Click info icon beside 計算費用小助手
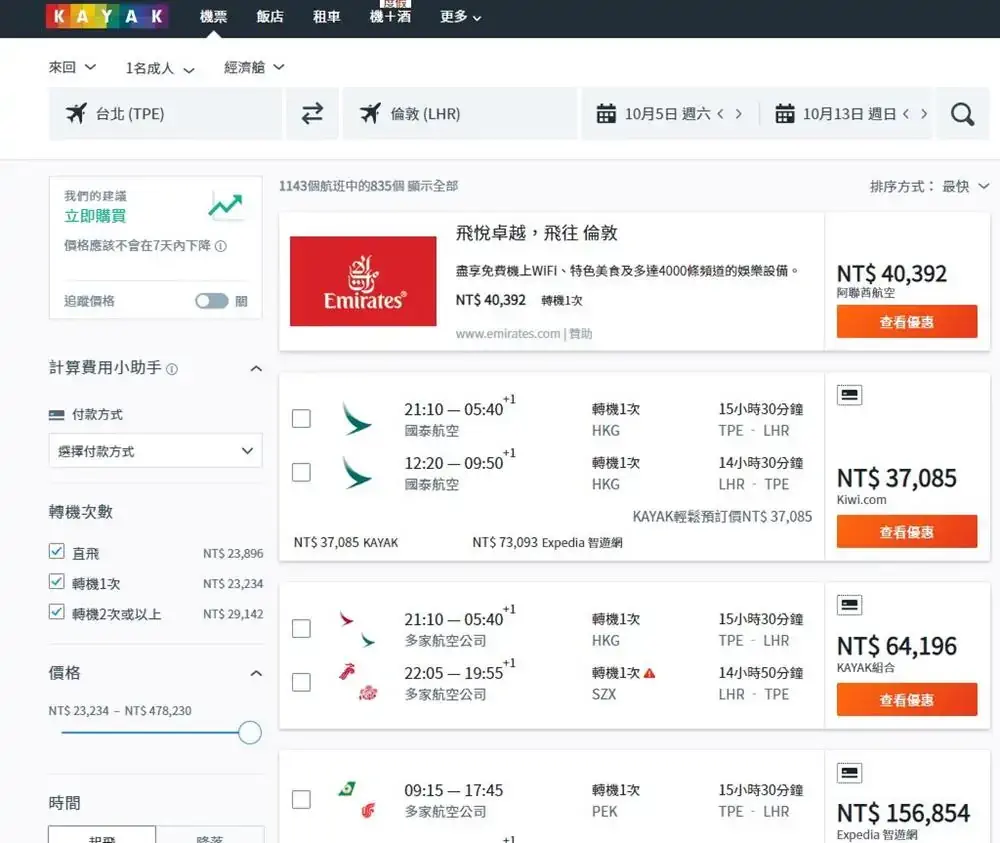Screen dimensions: 1000x843 [172, 369]
